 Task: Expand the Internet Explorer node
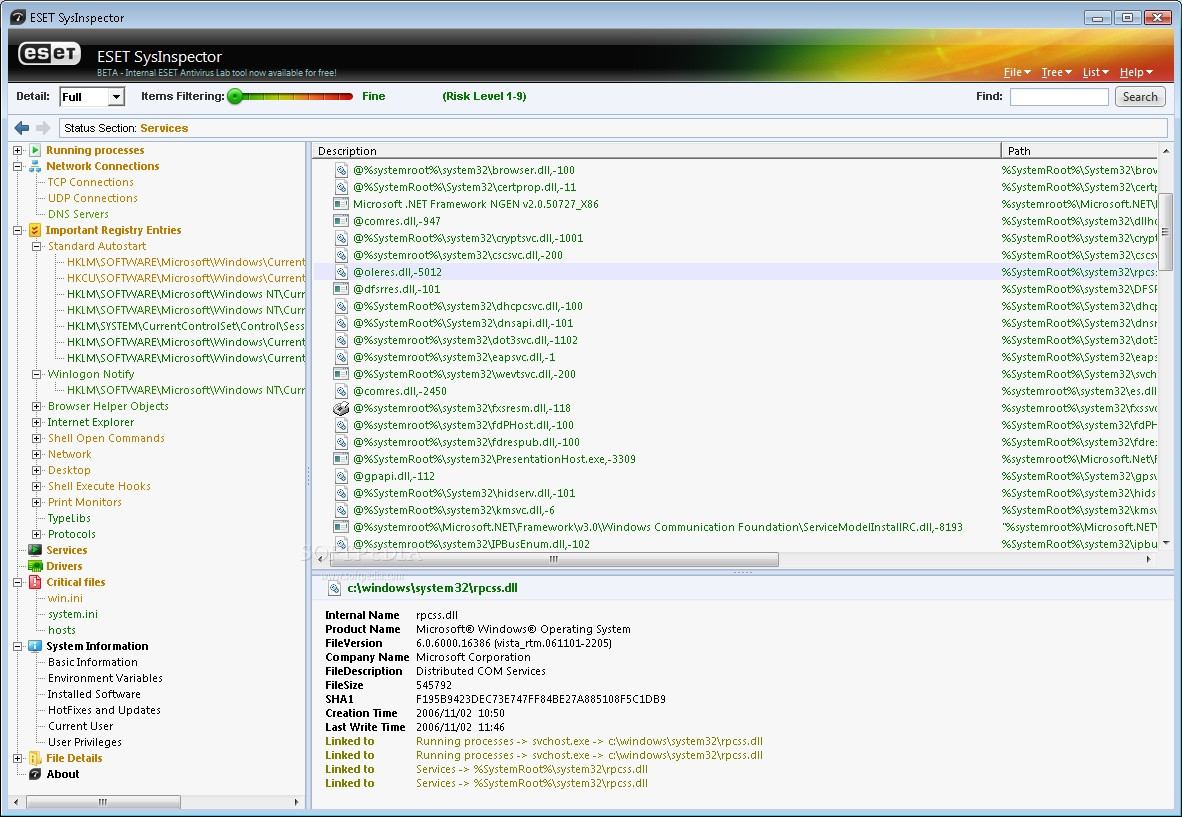click(36, 423)
